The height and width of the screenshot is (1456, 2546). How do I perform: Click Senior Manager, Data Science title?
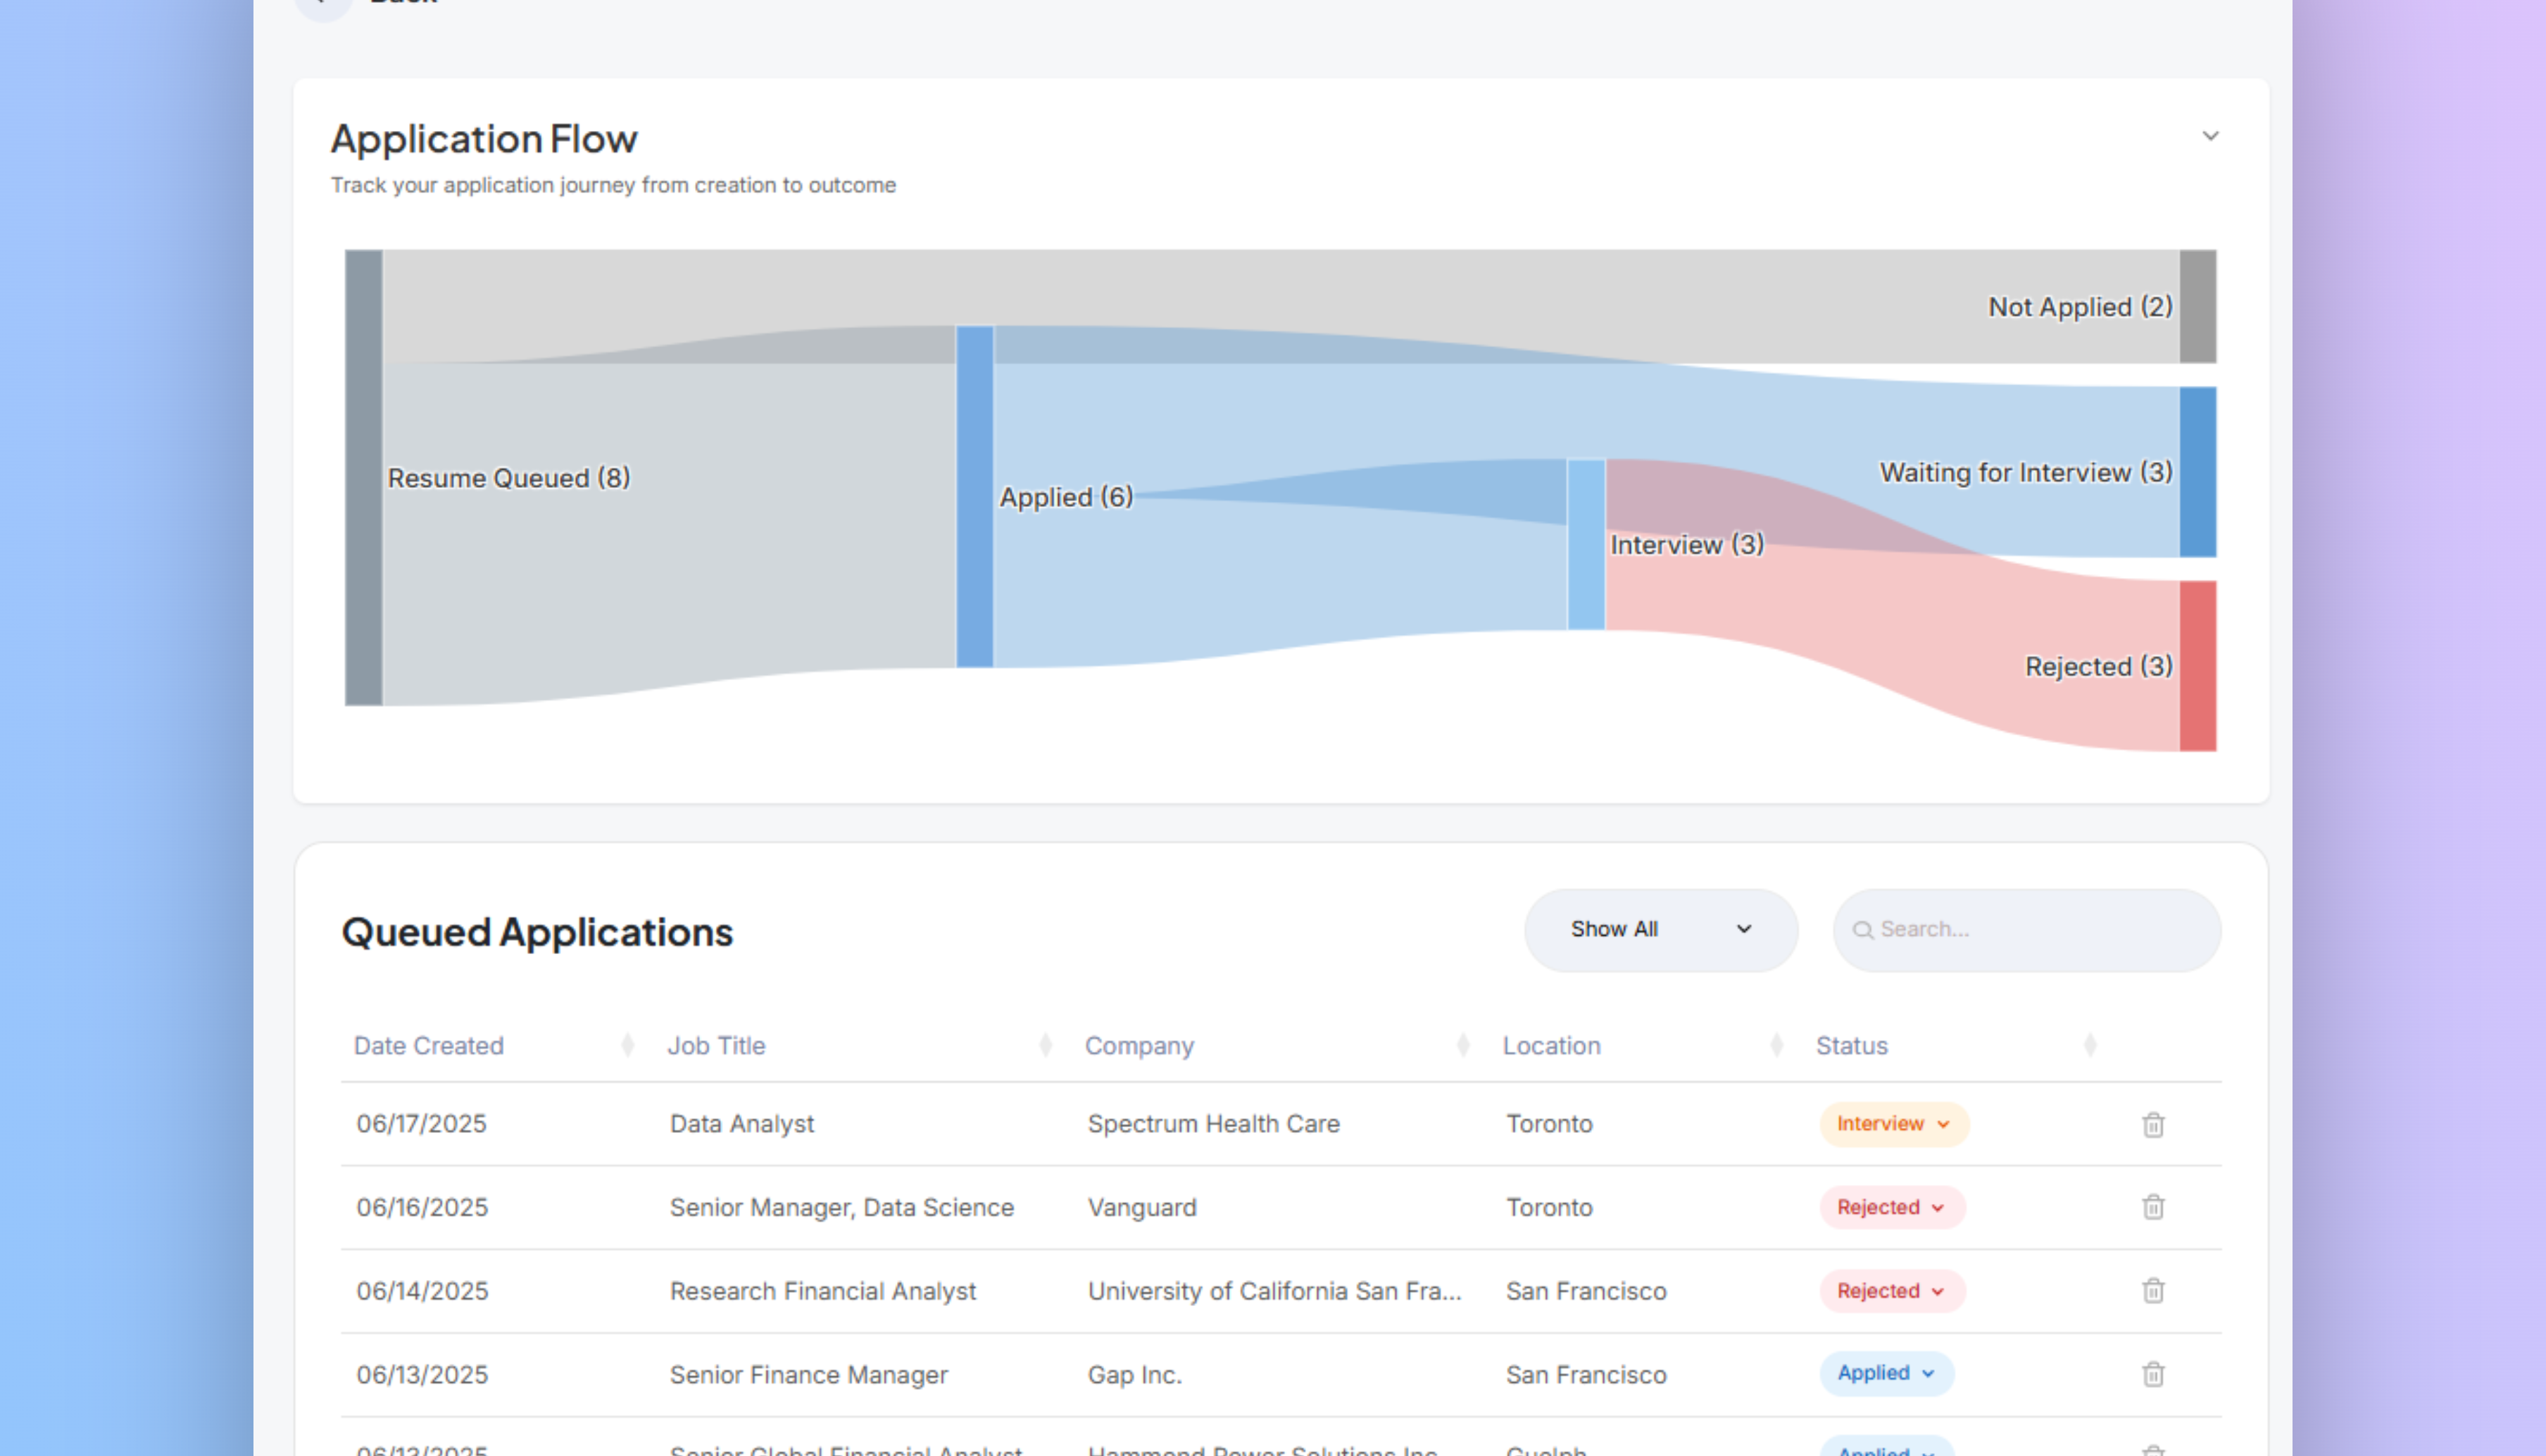click(842, 1207)
